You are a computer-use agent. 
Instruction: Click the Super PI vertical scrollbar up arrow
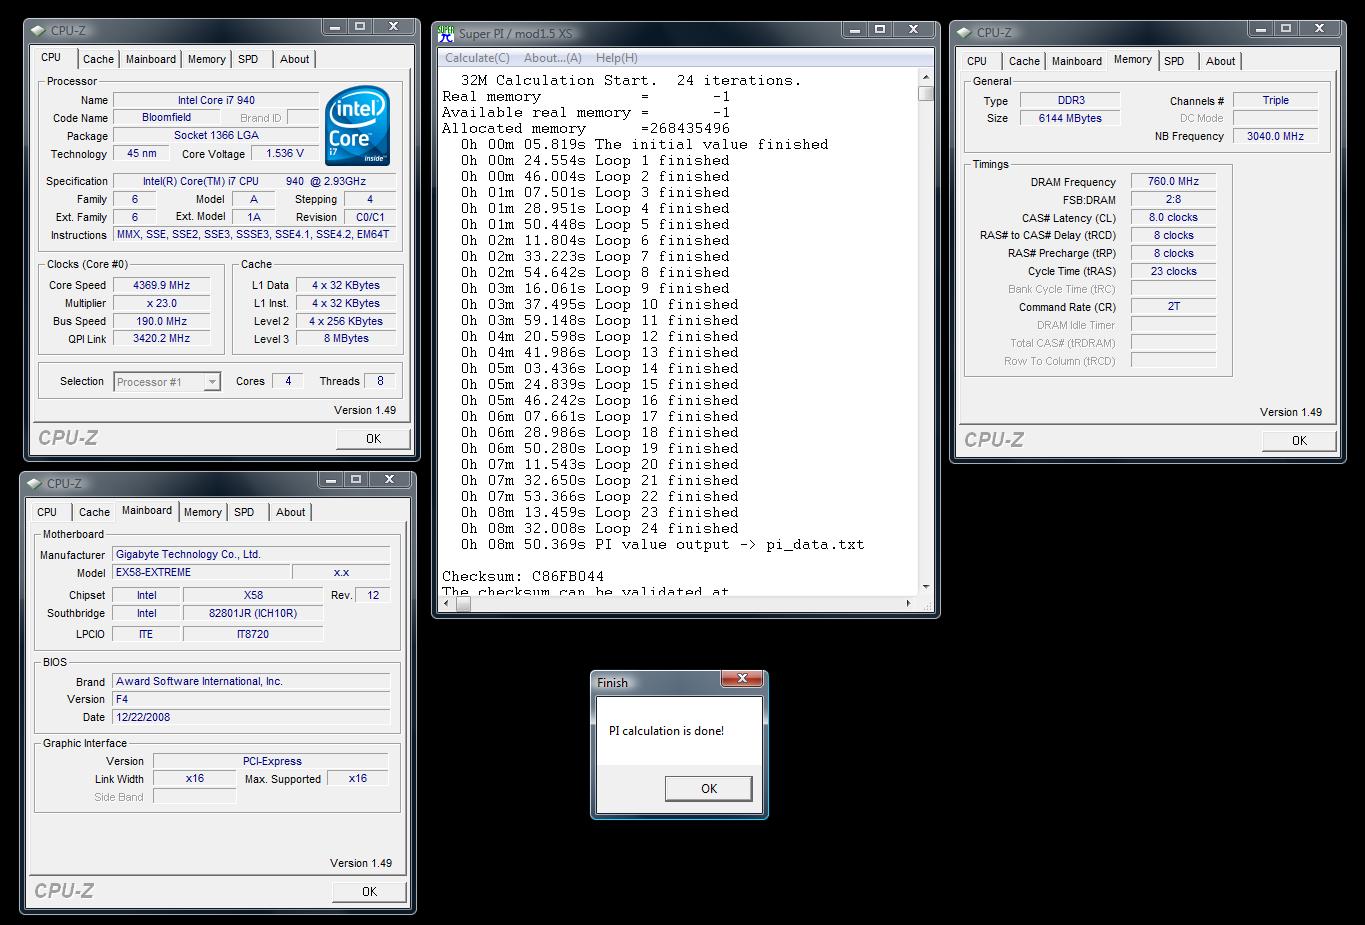[x=925, y=76]
